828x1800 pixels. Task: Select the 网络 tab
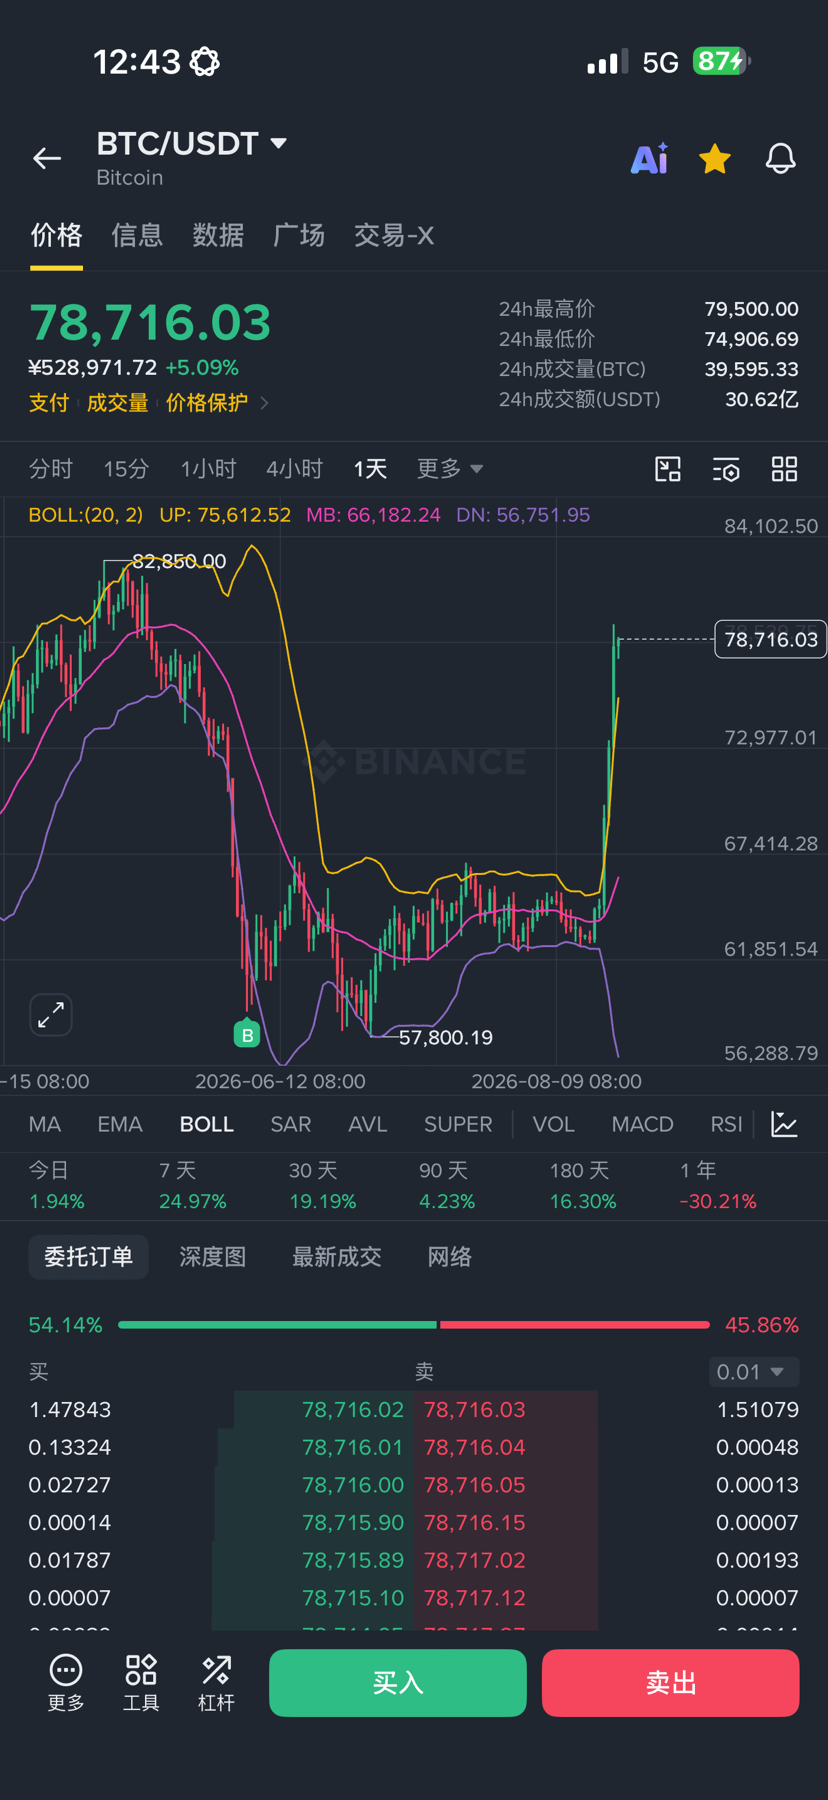coord(450,1257)
